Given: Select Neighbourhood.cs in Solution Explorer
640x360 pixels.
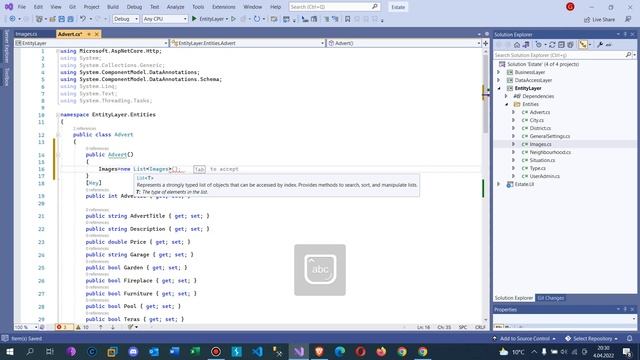Looking at the screenshot, I should pos(550,152).
